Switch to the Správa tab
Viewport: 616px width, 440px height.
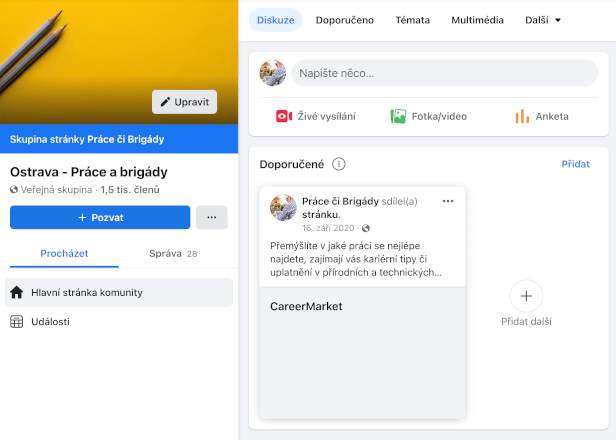173,254
